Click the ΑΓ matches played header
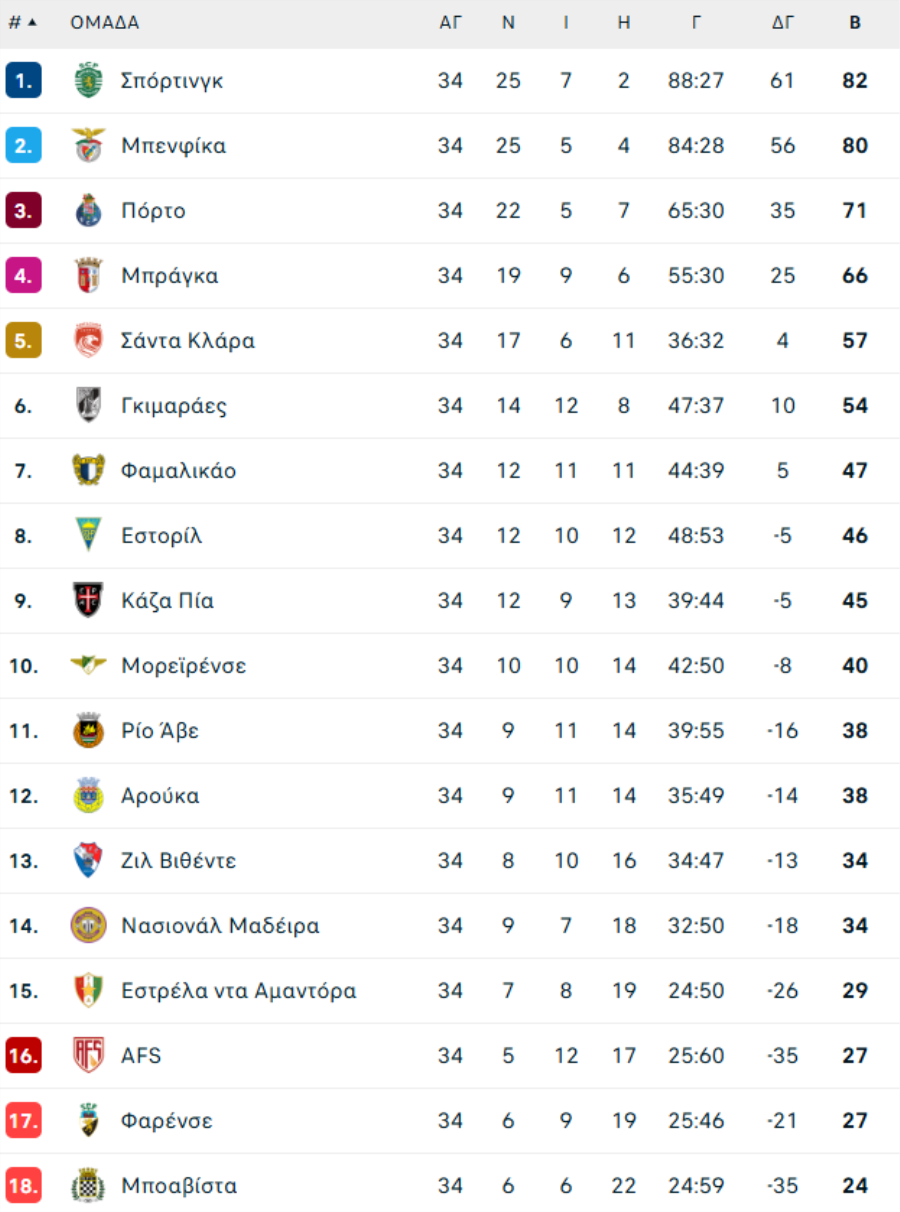 pyautogui.click(x=451, y=23)
